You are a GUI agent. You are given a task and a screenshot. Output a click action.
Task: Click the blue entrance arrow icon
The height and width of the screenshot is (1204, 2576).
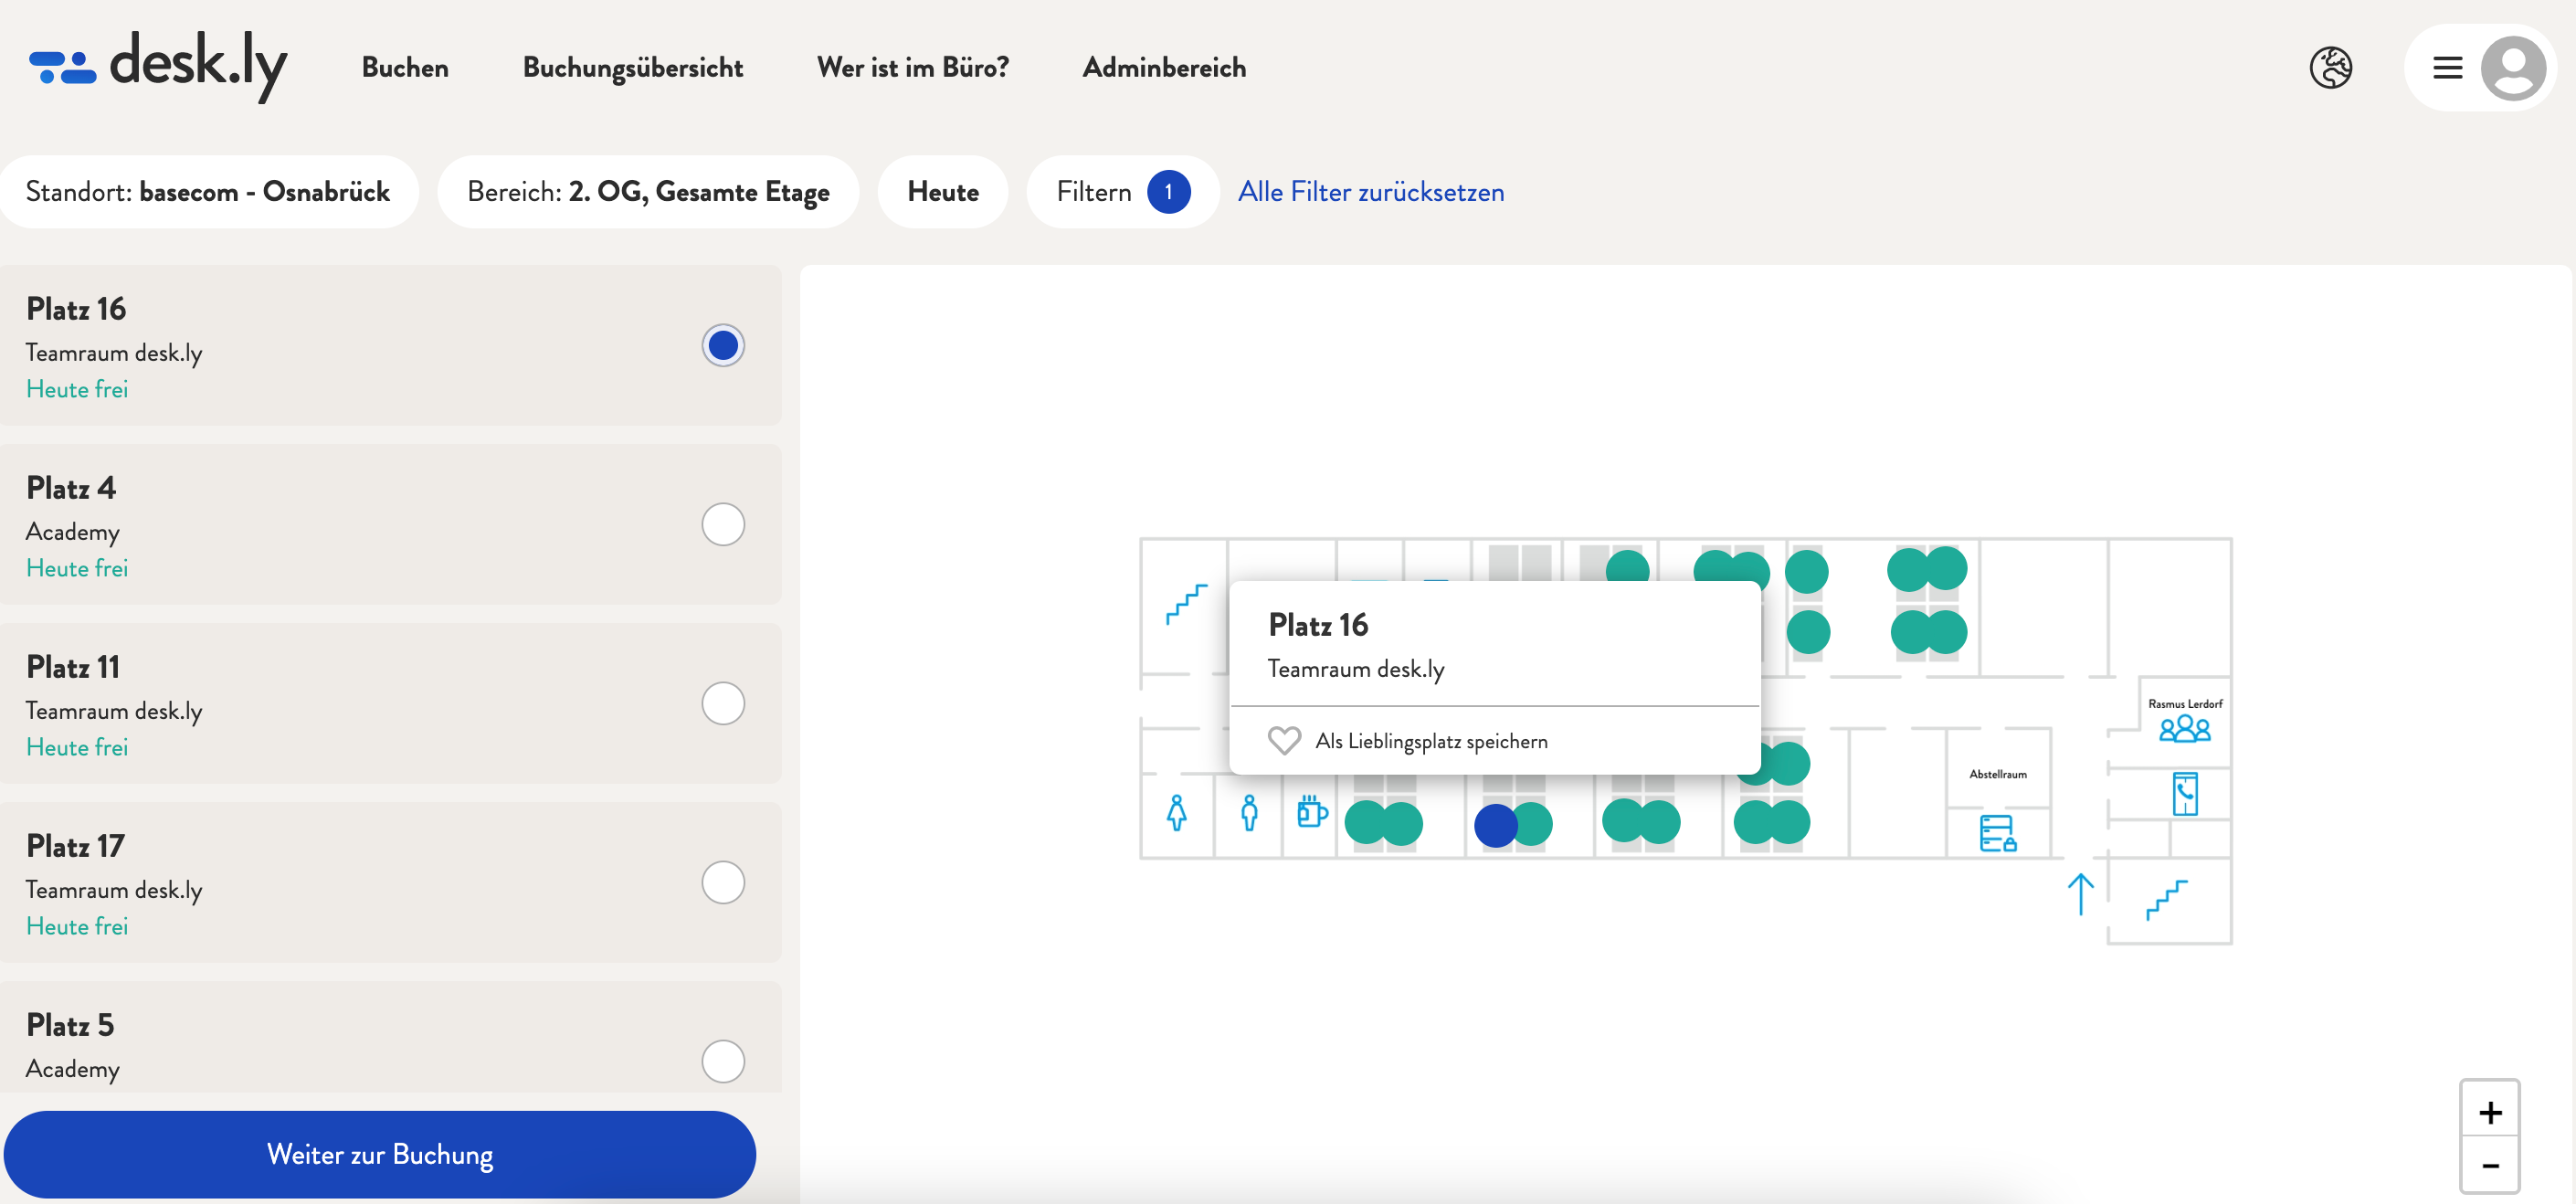(2080, 894)
